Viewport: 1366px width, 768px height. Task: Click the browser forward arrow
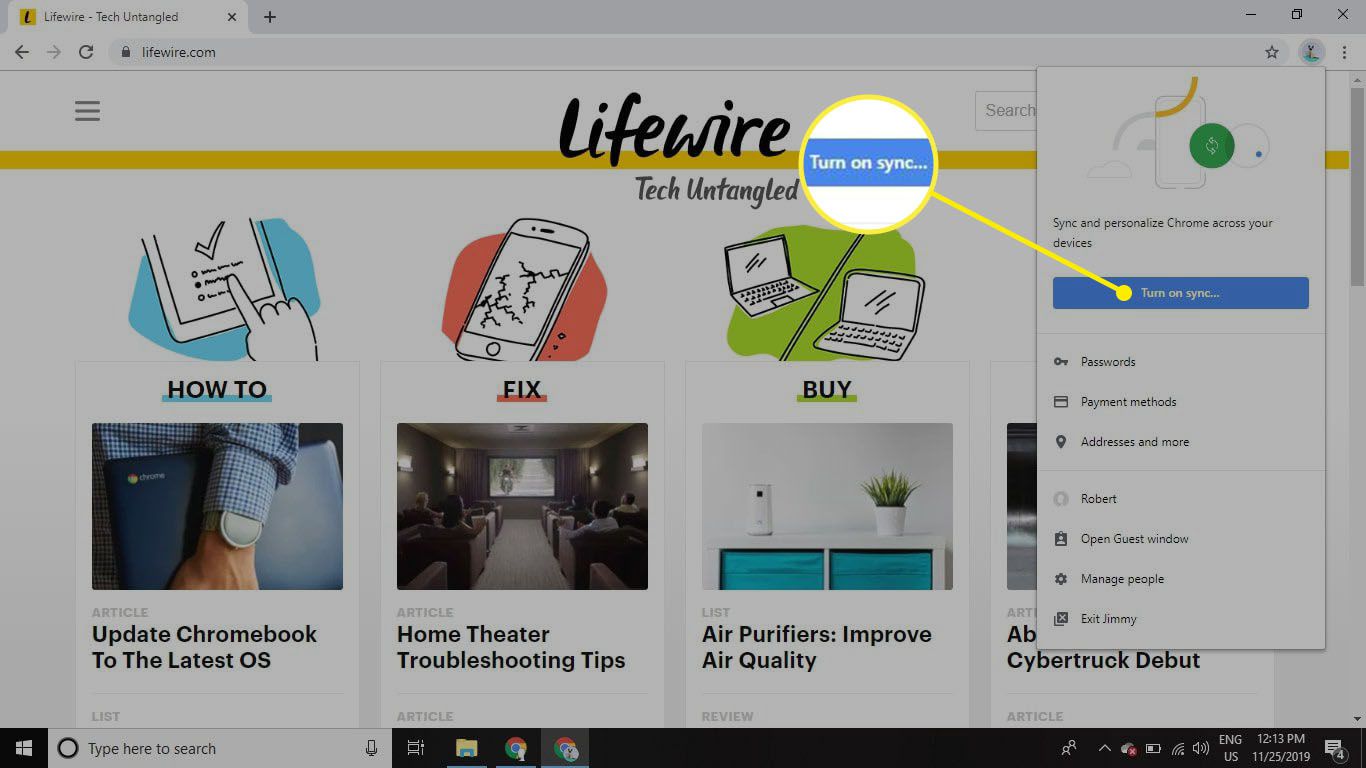pyautogui.click(x=53, y=52)
